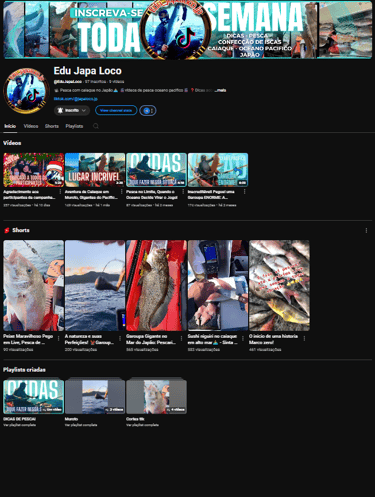This screenshot has height=497, width=375.
Task: Click the round blue icon beside View channel stats
Action: pyautogui.click(x=148, y=110)
